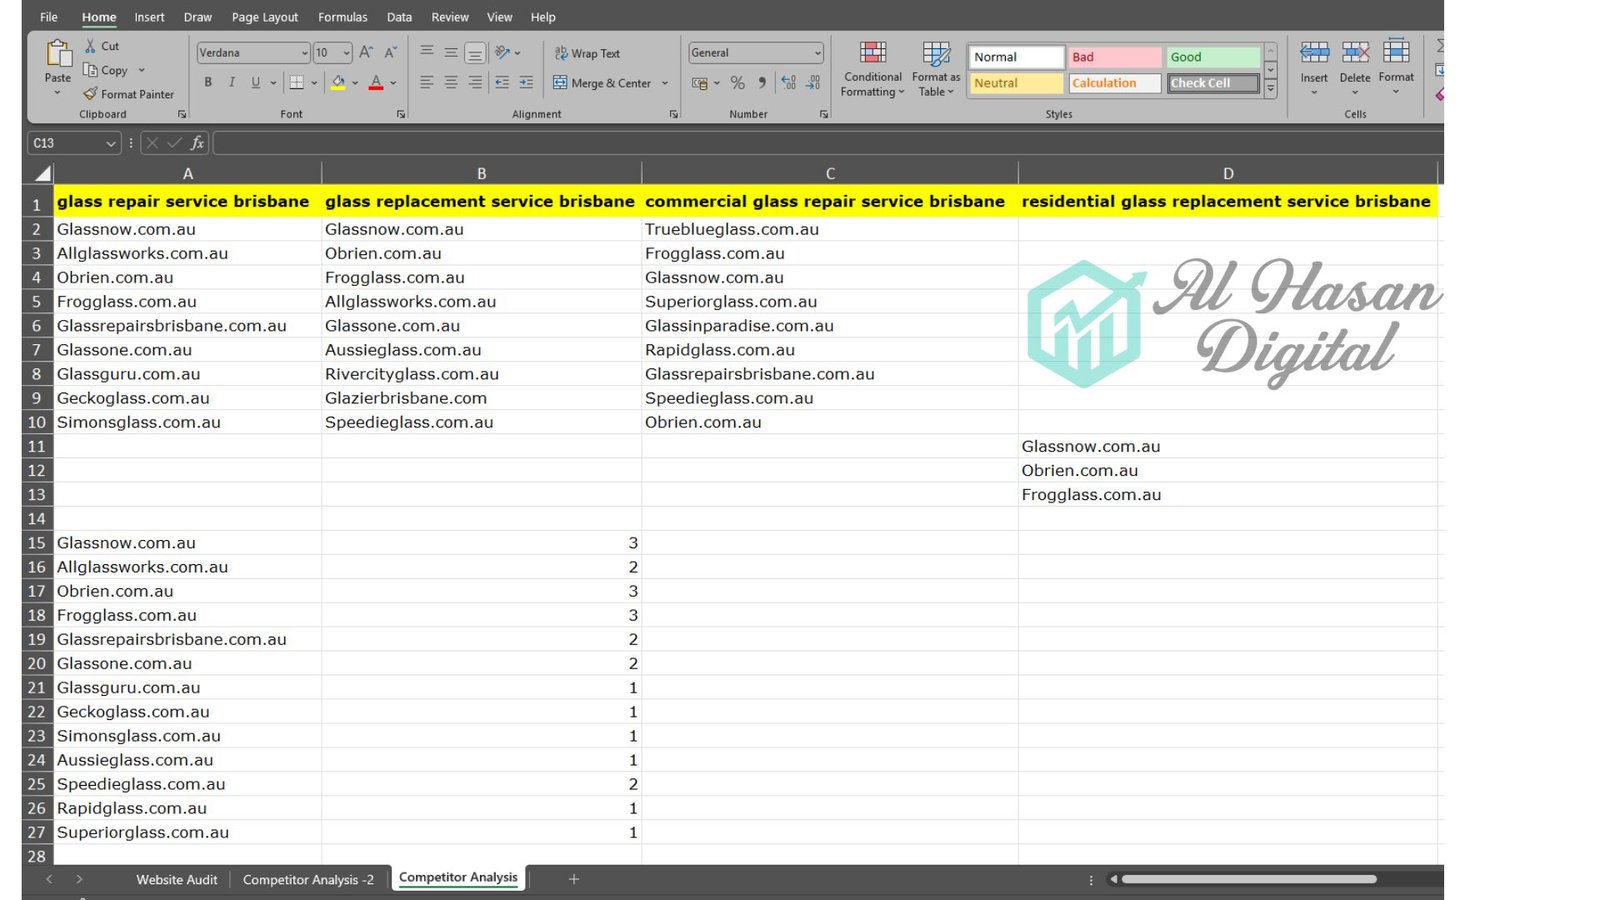This screenshot has height=900, width=1600.
Task: Click the Format cells icon
Action: (1396, 52)
